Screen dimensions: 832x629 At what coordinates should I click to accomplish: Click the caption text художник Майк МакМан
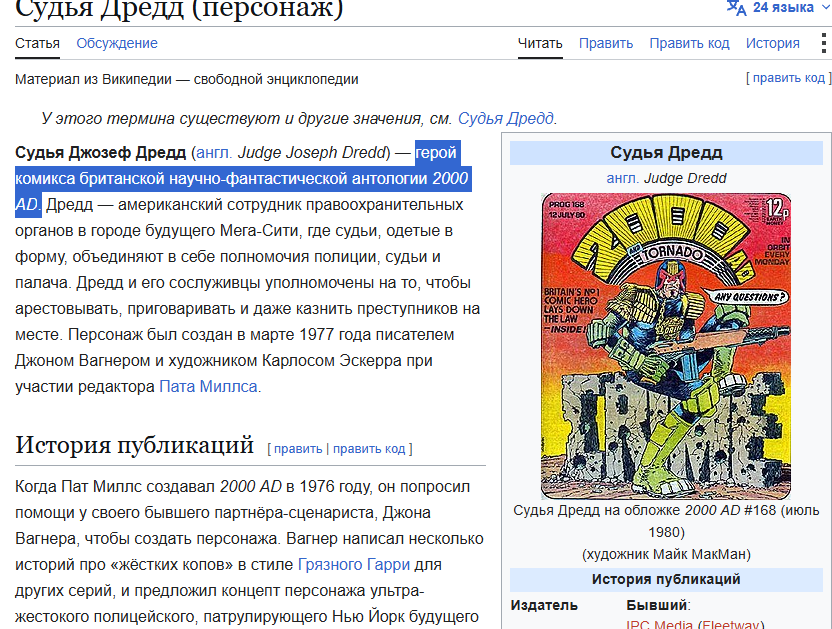[666, 554]
